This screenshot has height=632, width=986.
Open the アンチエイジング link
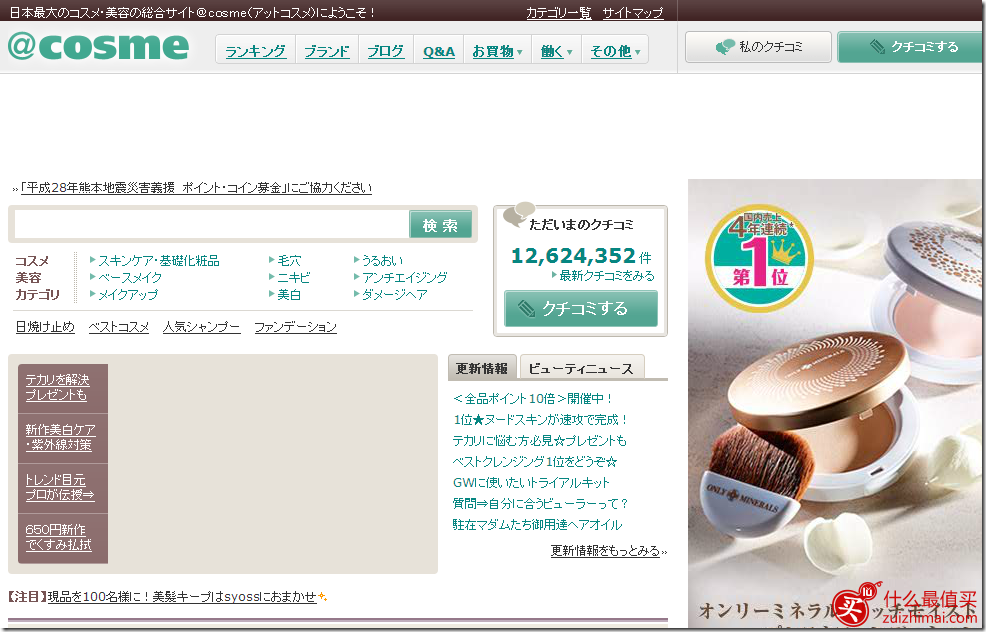404,277
